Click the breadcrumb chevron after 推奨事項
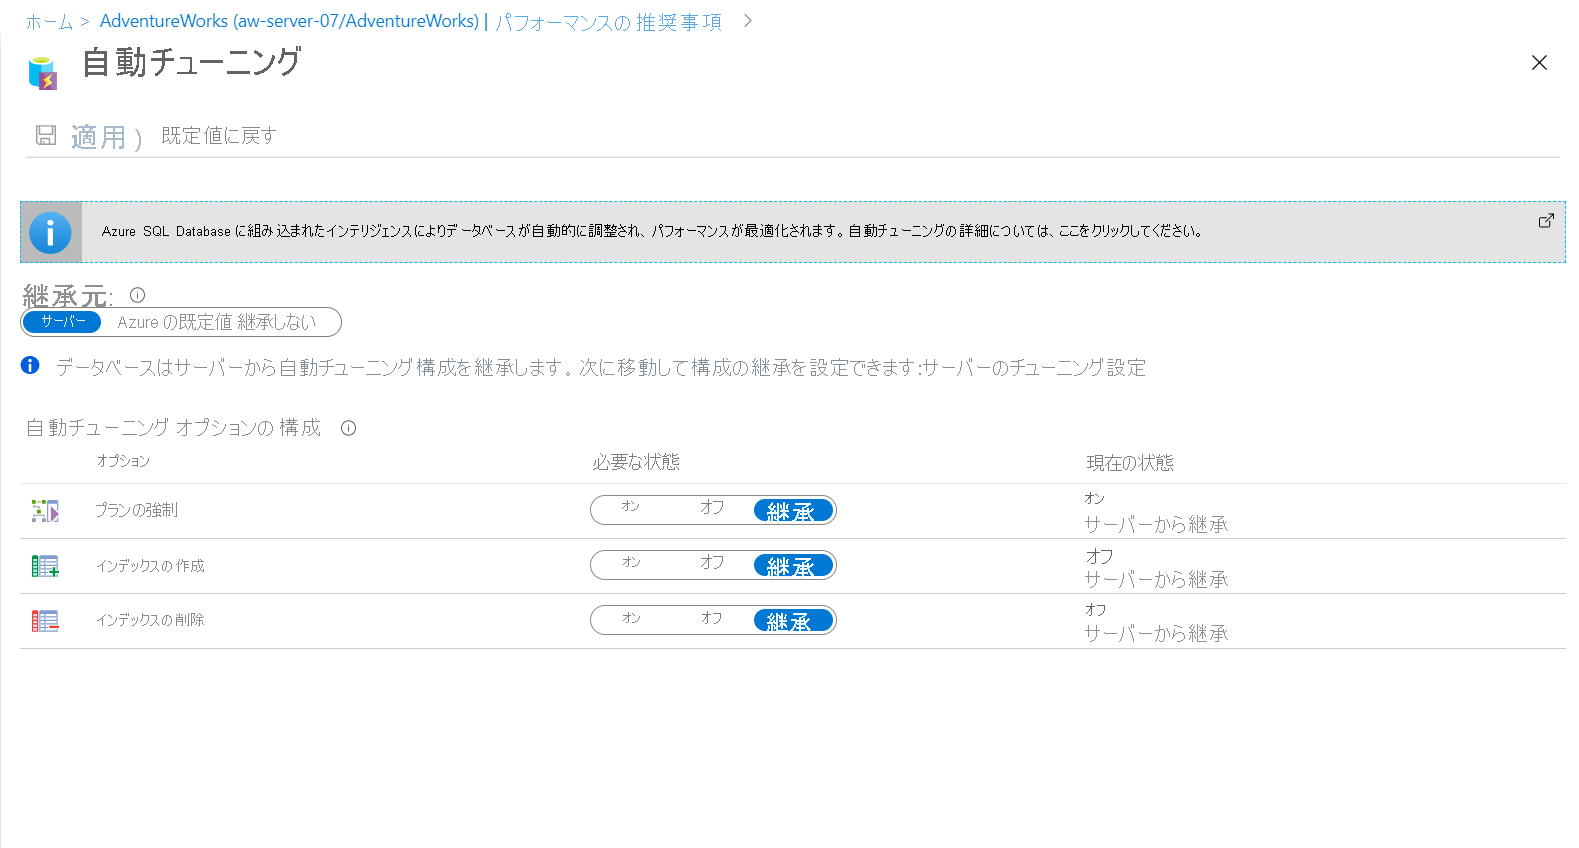Image resolution: width=1579 pixels, height=848 pixels. pyautogui.click(x=748, y=21)
